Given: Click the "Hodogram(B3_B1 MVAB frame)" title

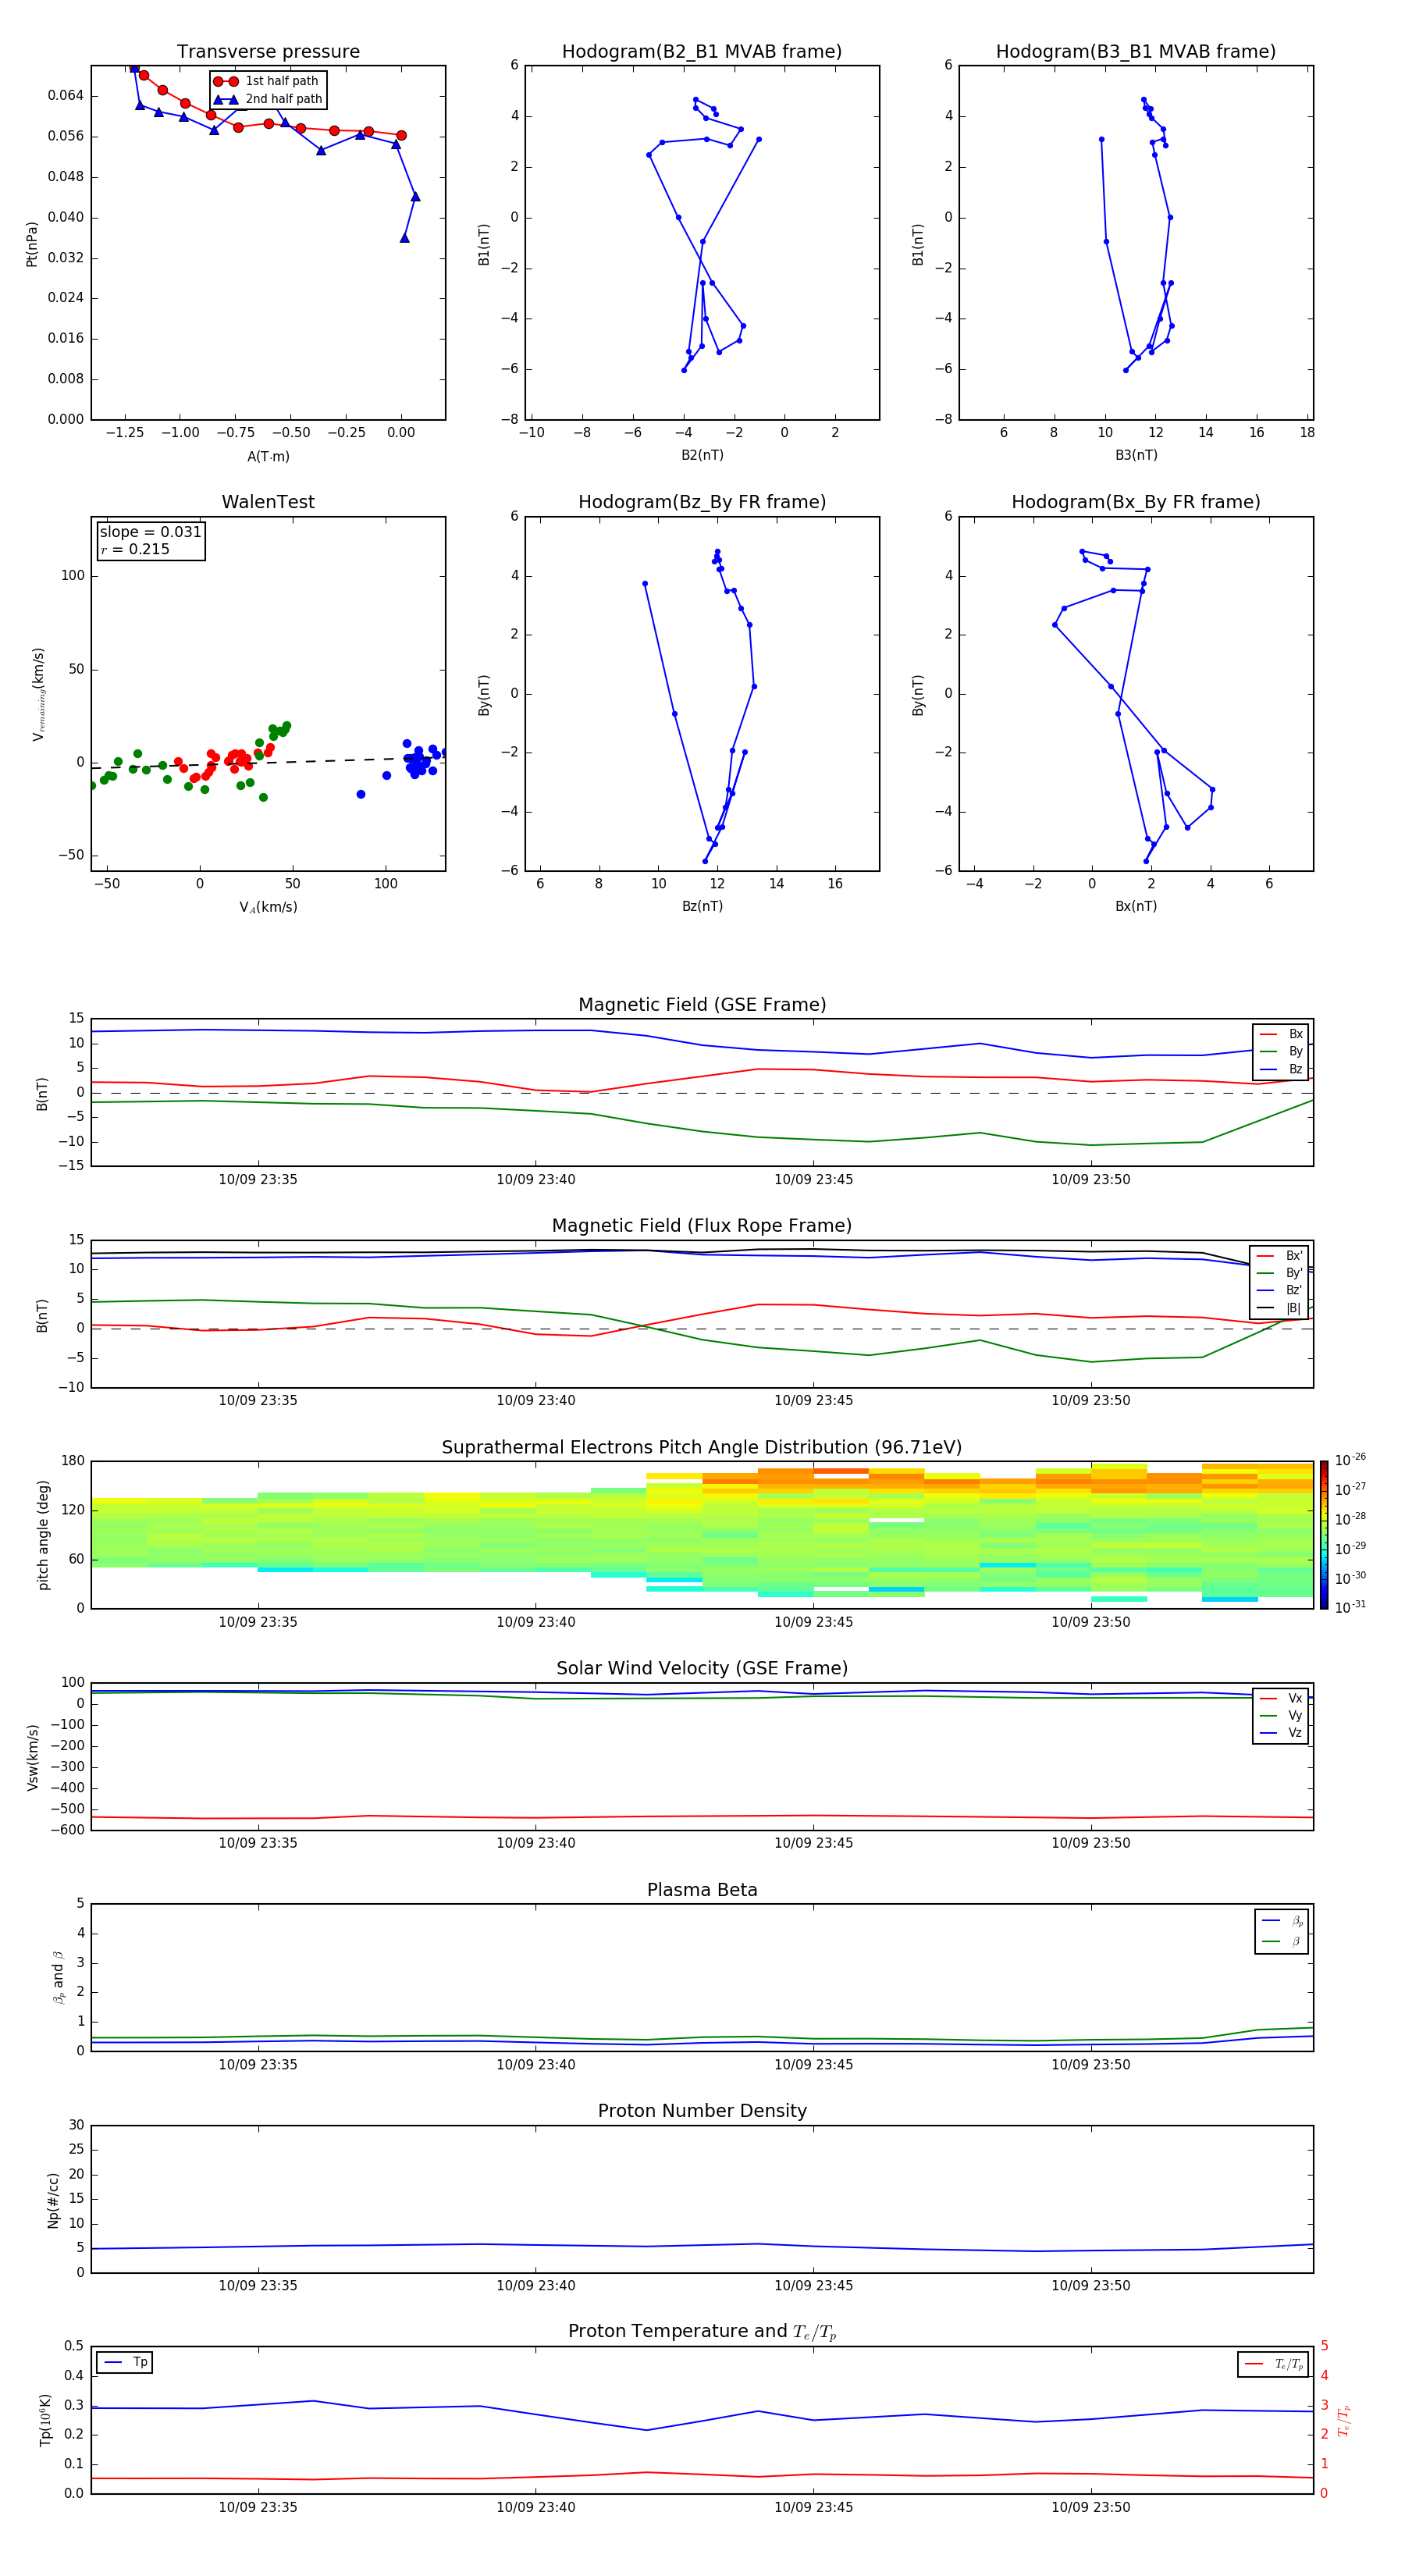Looking at the screenshot, I should tap(1136, 52).
